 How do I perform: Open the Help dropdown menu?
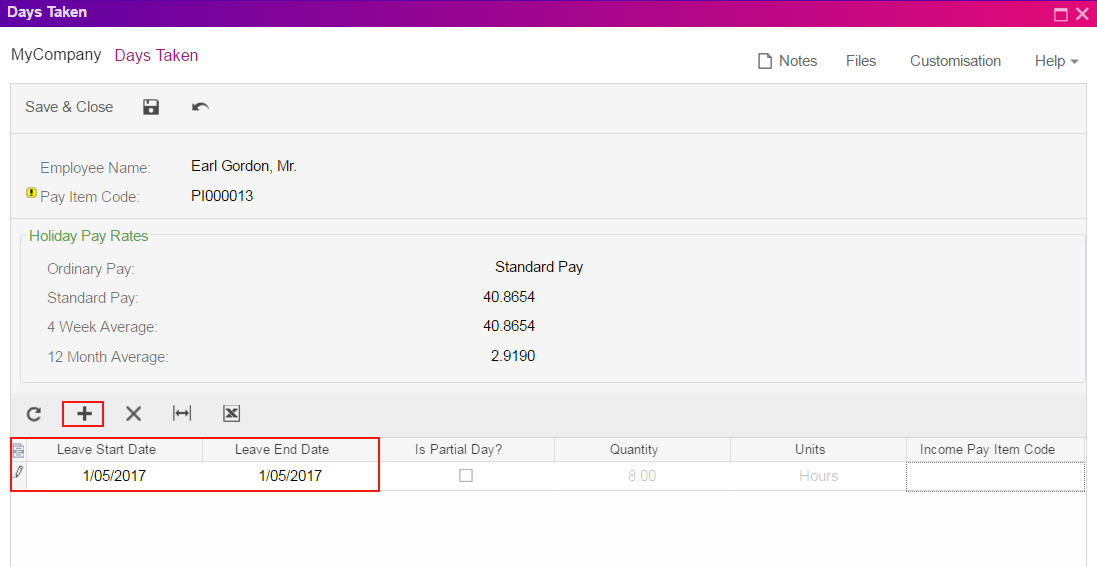point(1056,61)
